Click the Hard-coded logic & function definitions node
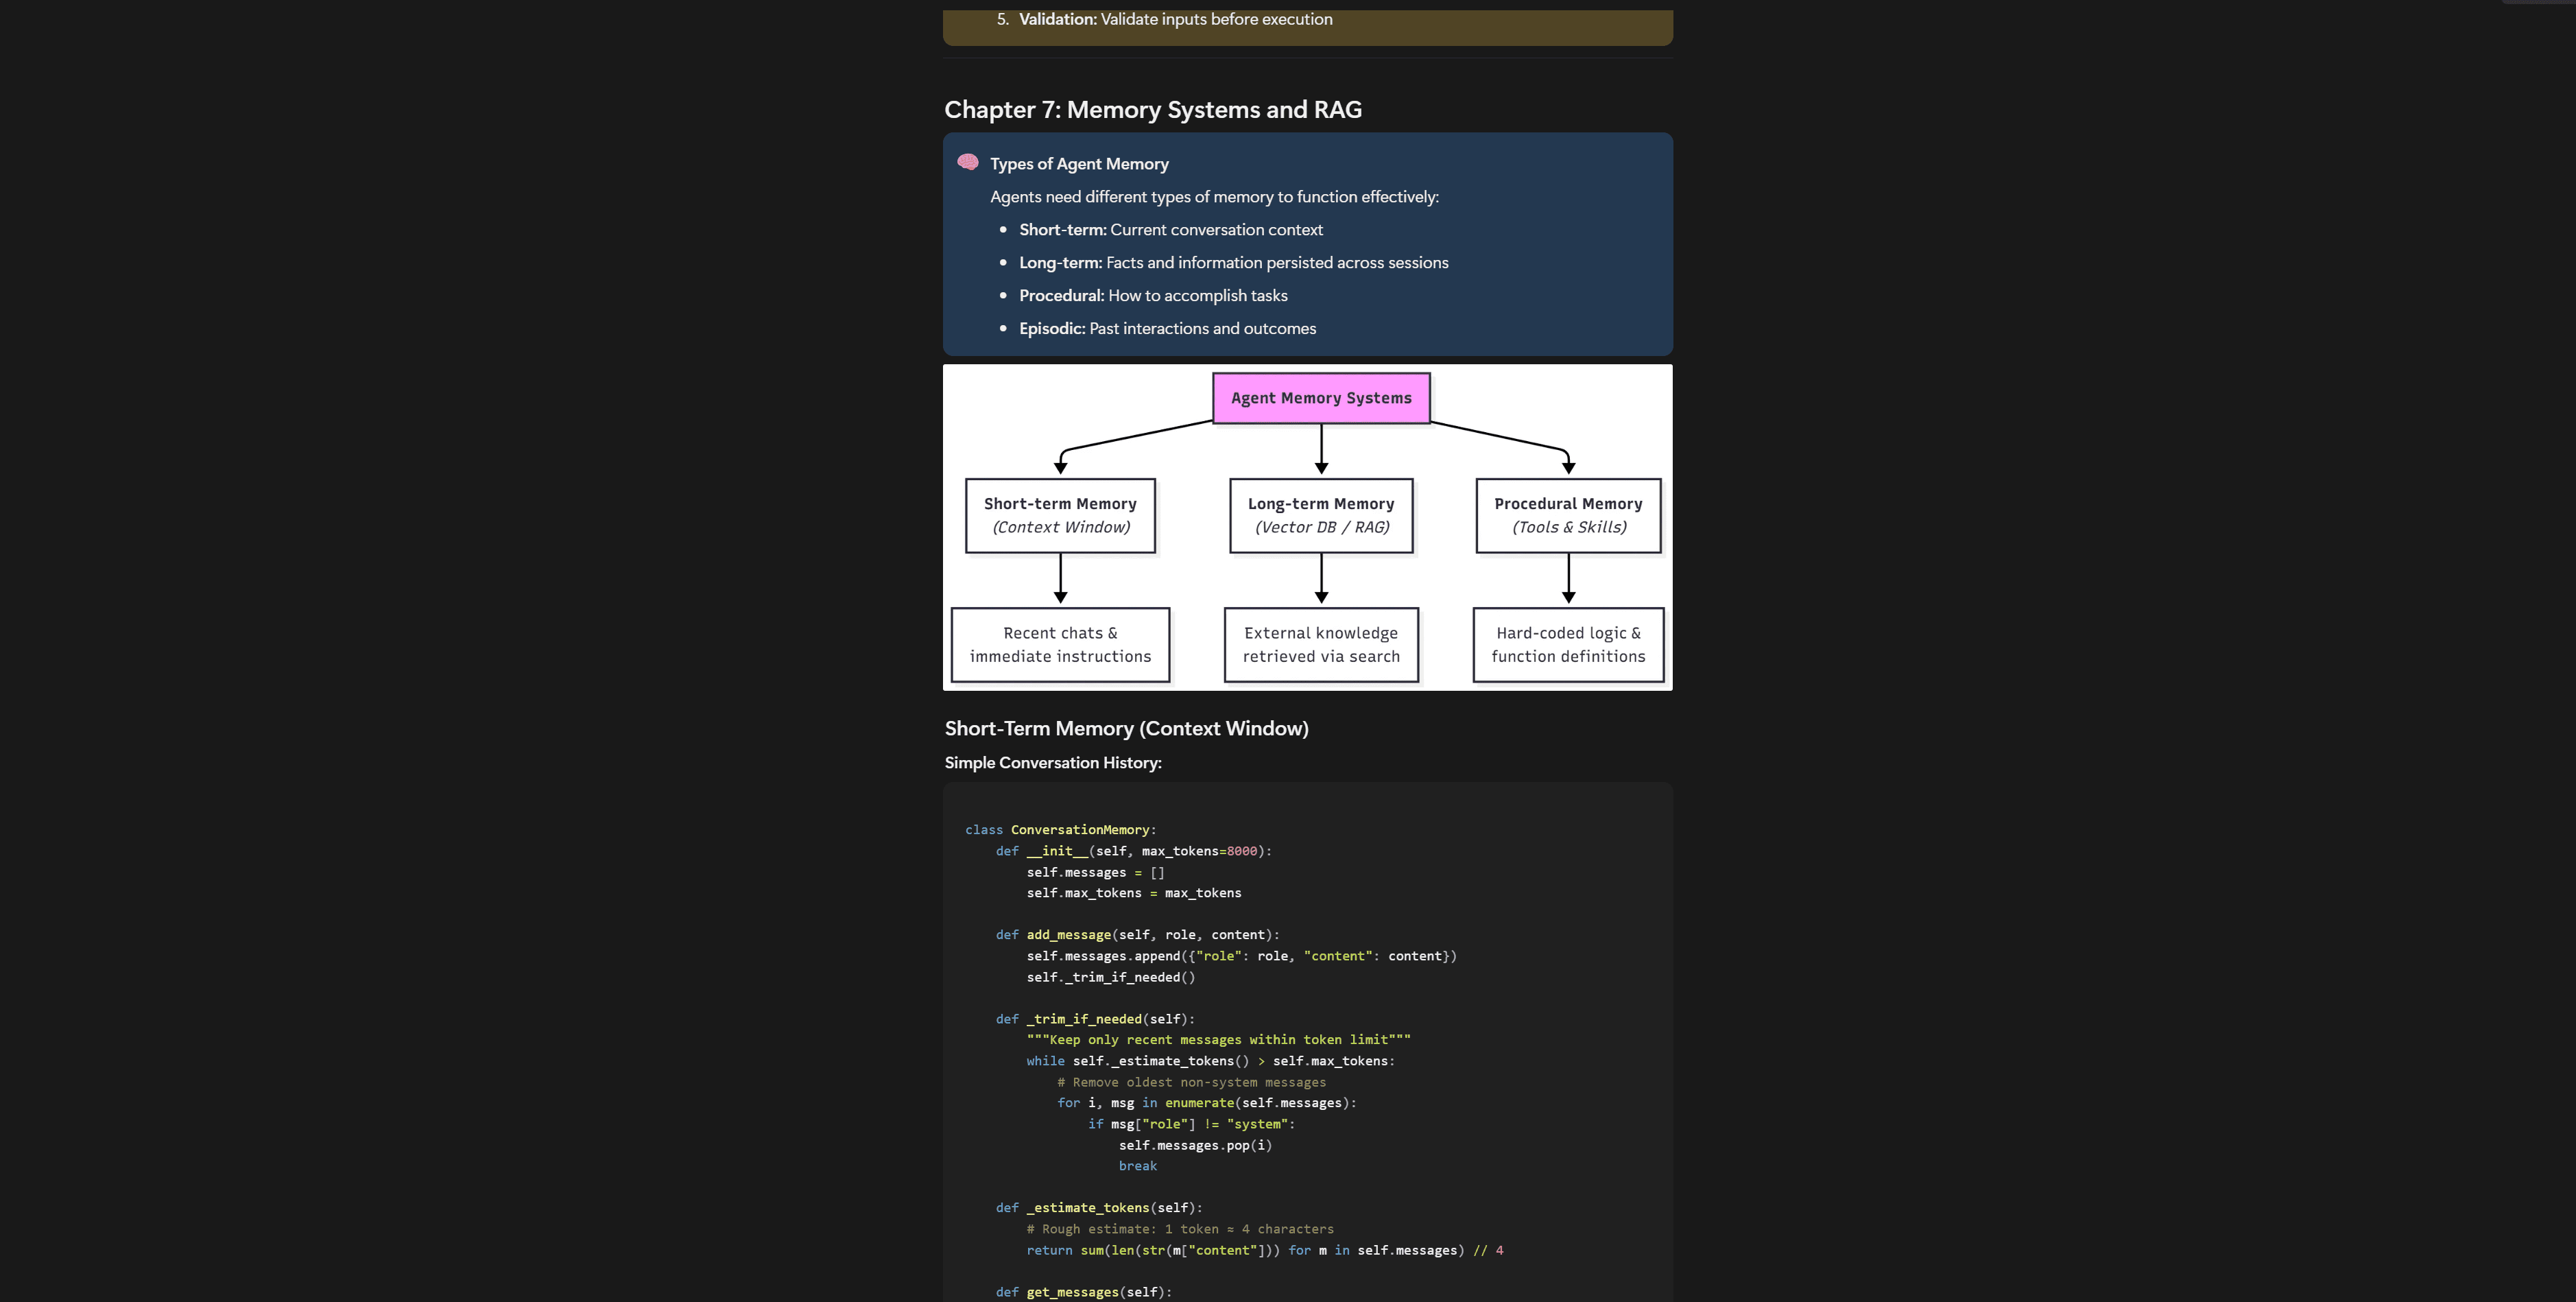The height and width of the screenshot is (1302, 2576). point(1567,644)
